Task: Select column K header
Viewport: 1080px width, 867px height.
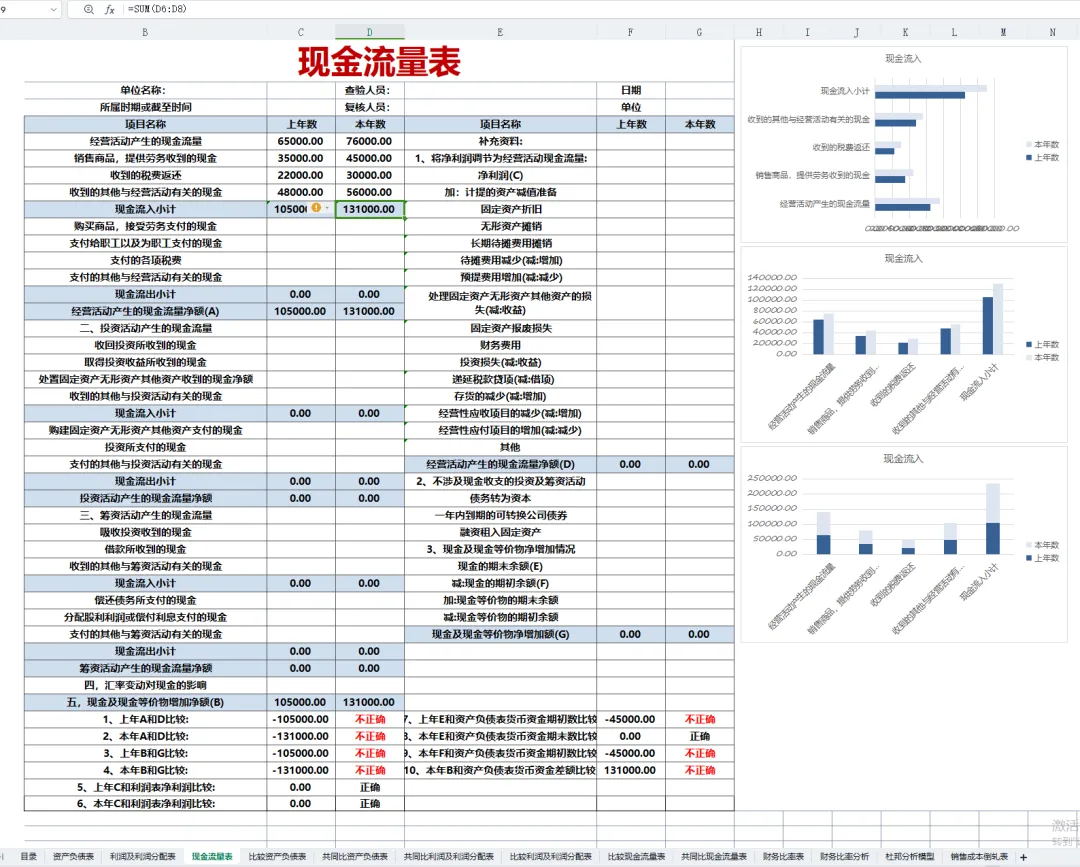Action: [x=906, y=32]
